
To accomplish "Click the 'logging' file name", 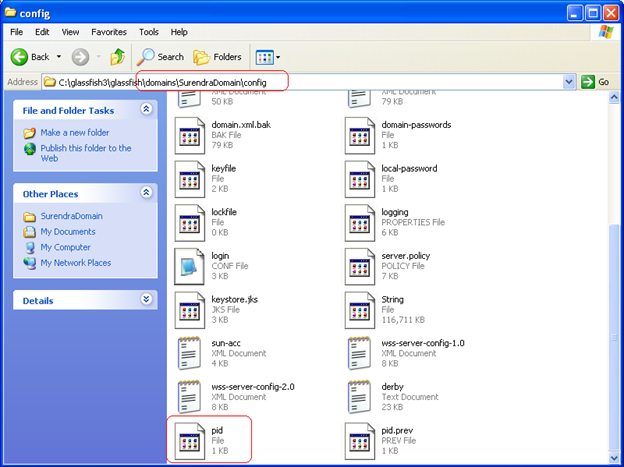I will 395,212.
